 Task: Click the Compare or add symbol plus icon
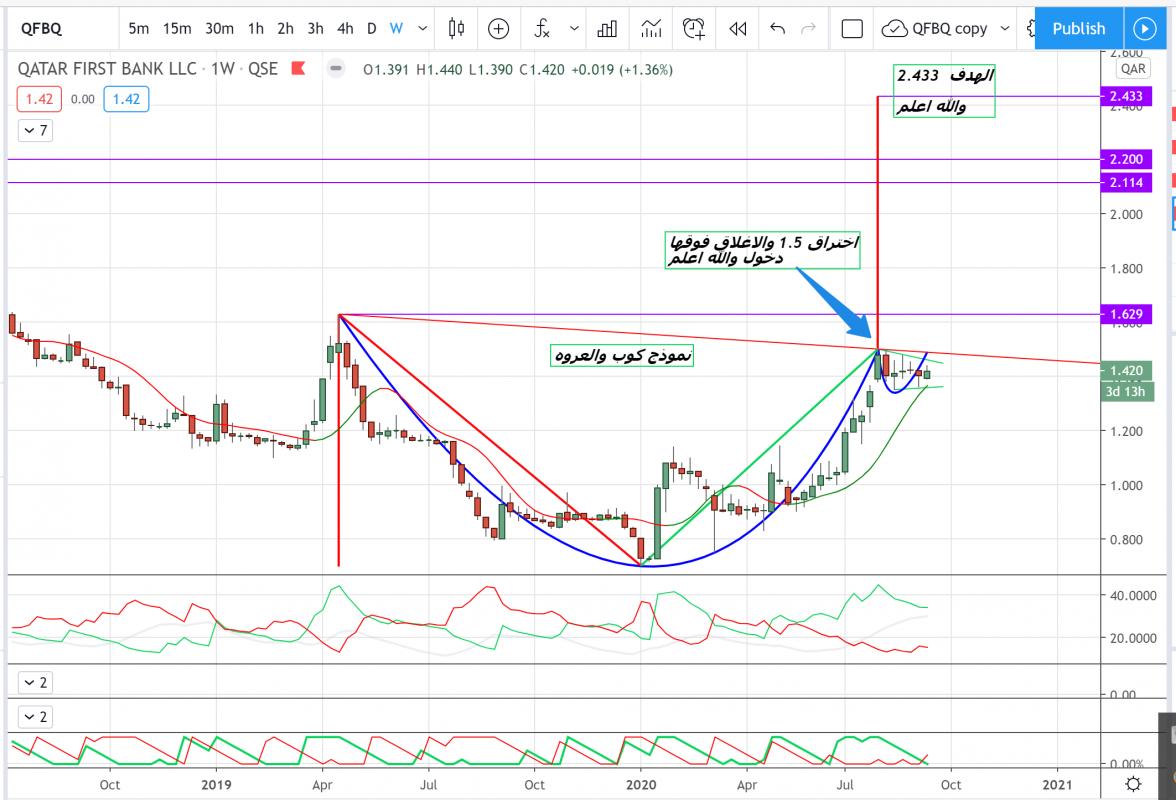pyautogui.click(x=499, y=28)
